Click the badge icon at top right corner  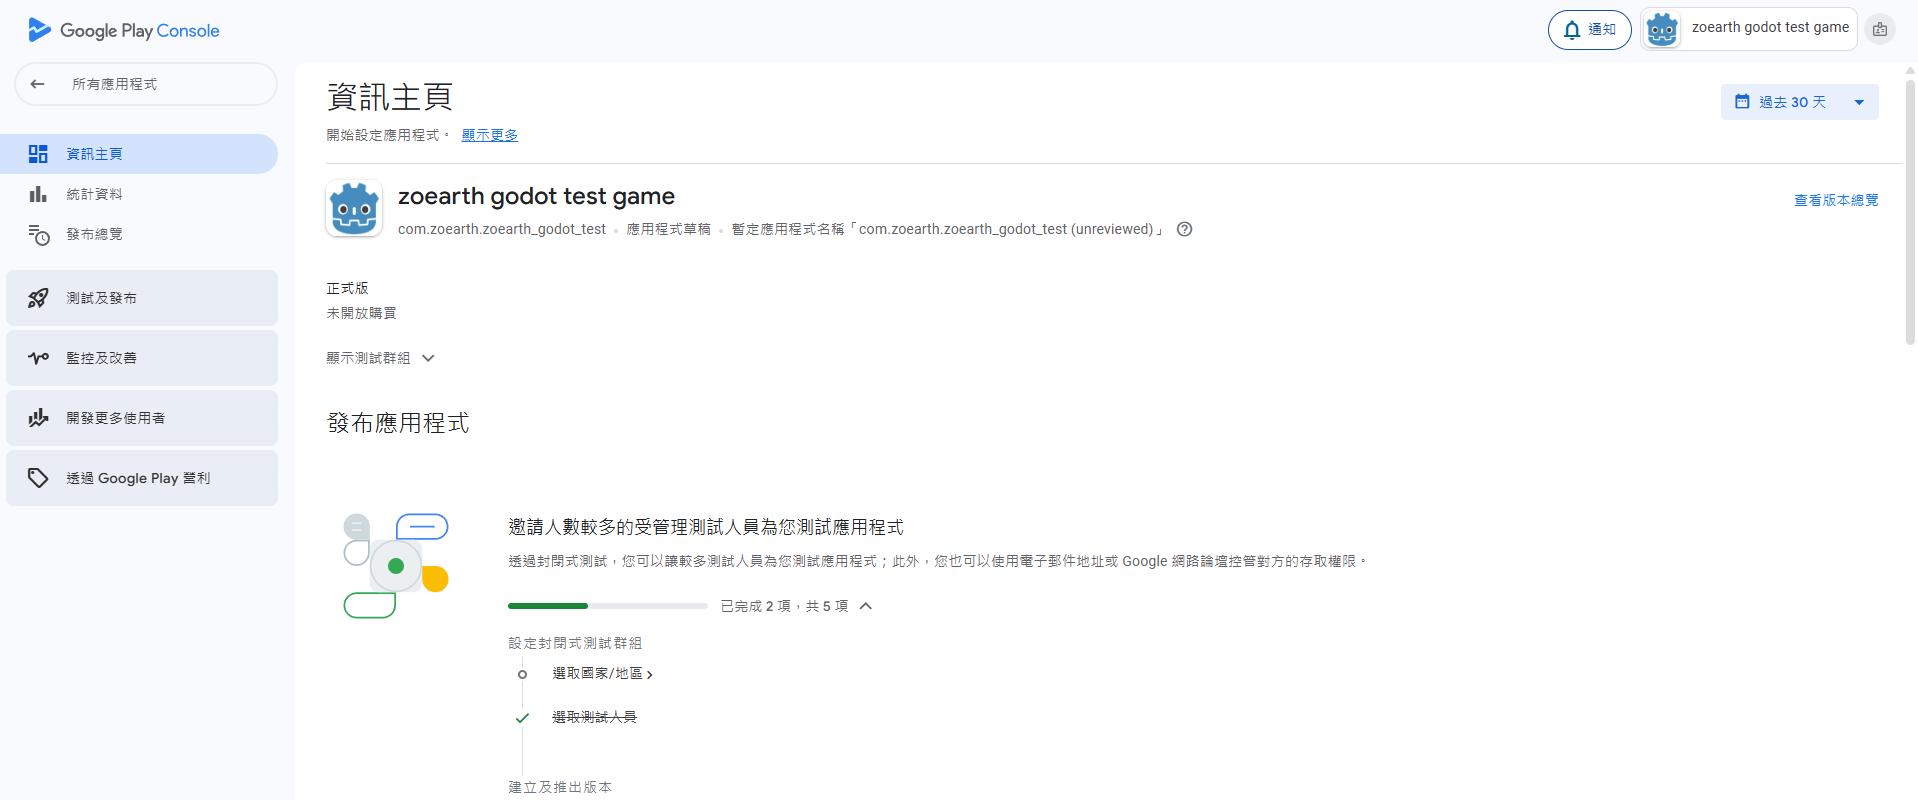pyautogui.click(x=1880, y=30)
